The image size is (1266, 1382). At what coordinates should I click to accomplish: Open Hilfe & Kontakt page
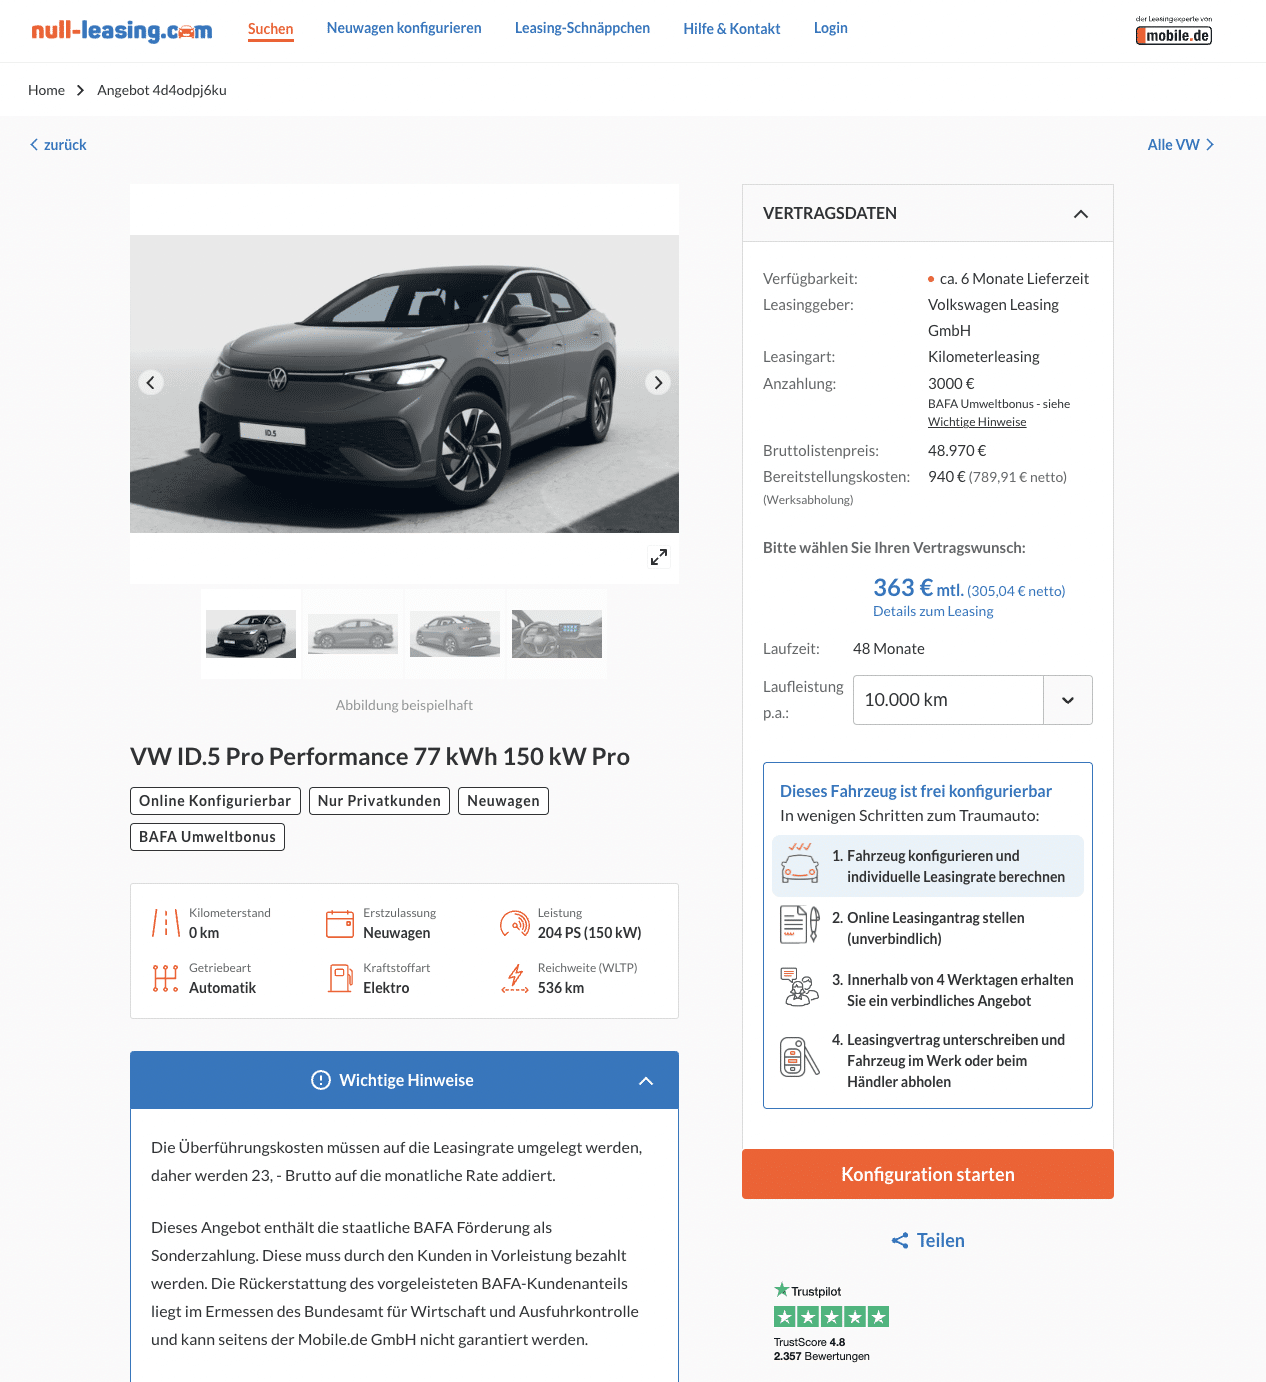coord(732,29)
